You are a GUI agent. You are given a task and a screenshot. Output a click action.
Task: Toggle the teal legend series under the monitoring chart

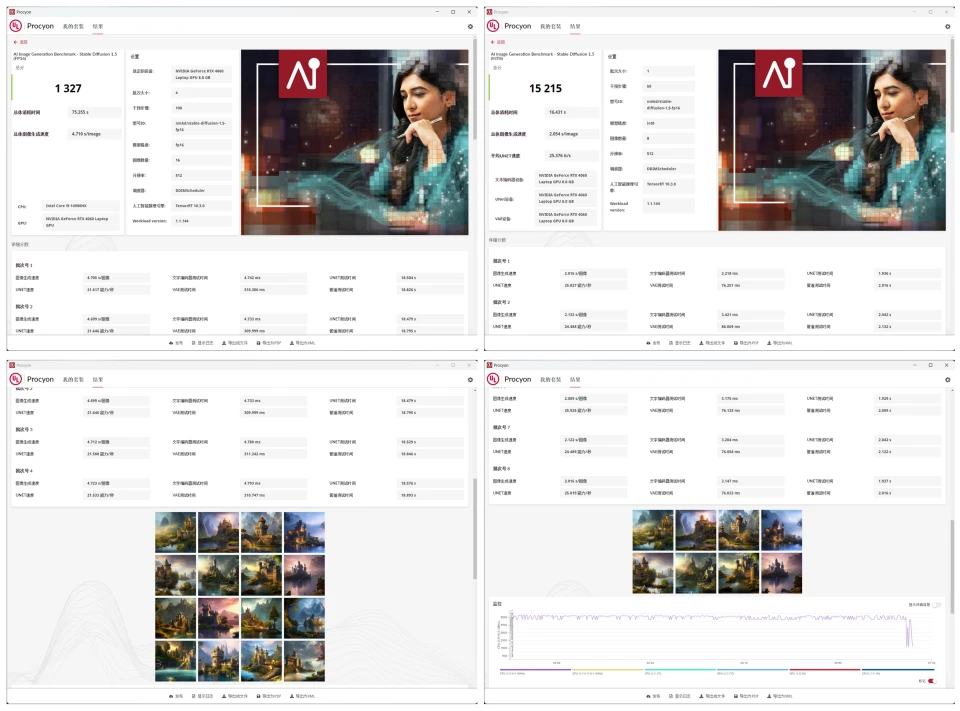680,671
